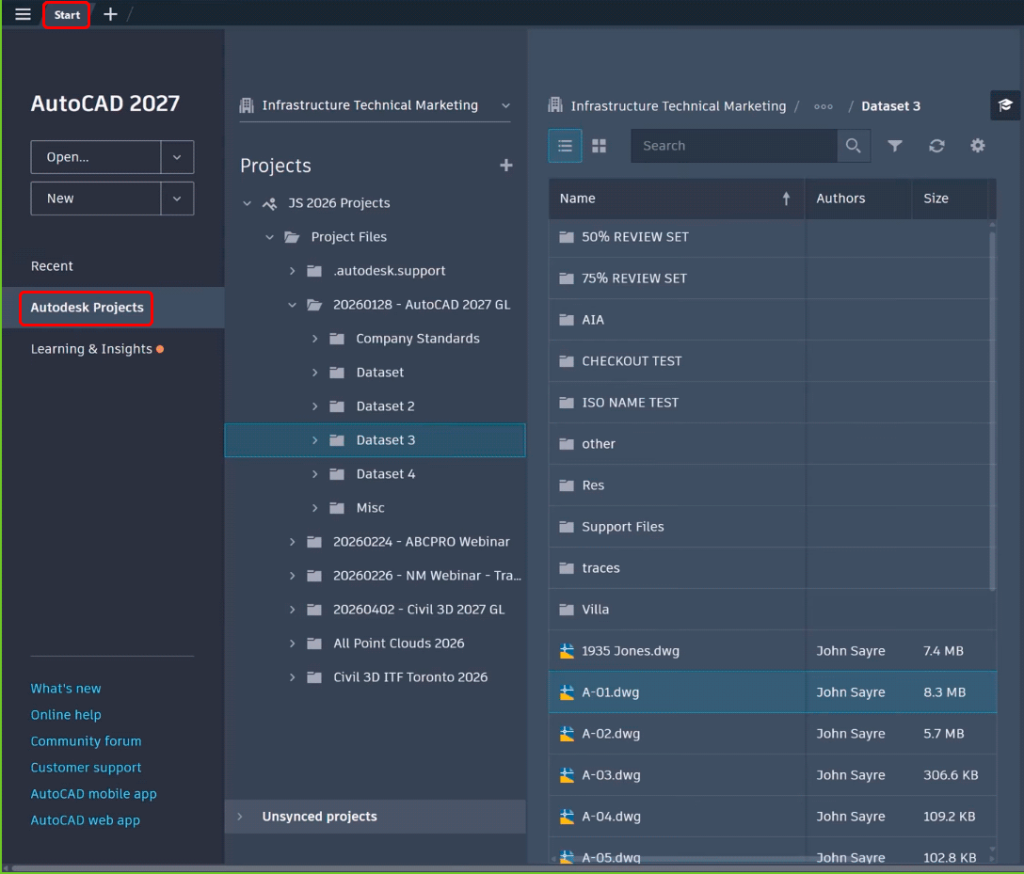
Task: Open the learning graduation cap icon
Action: click(x=1005, y=104)
